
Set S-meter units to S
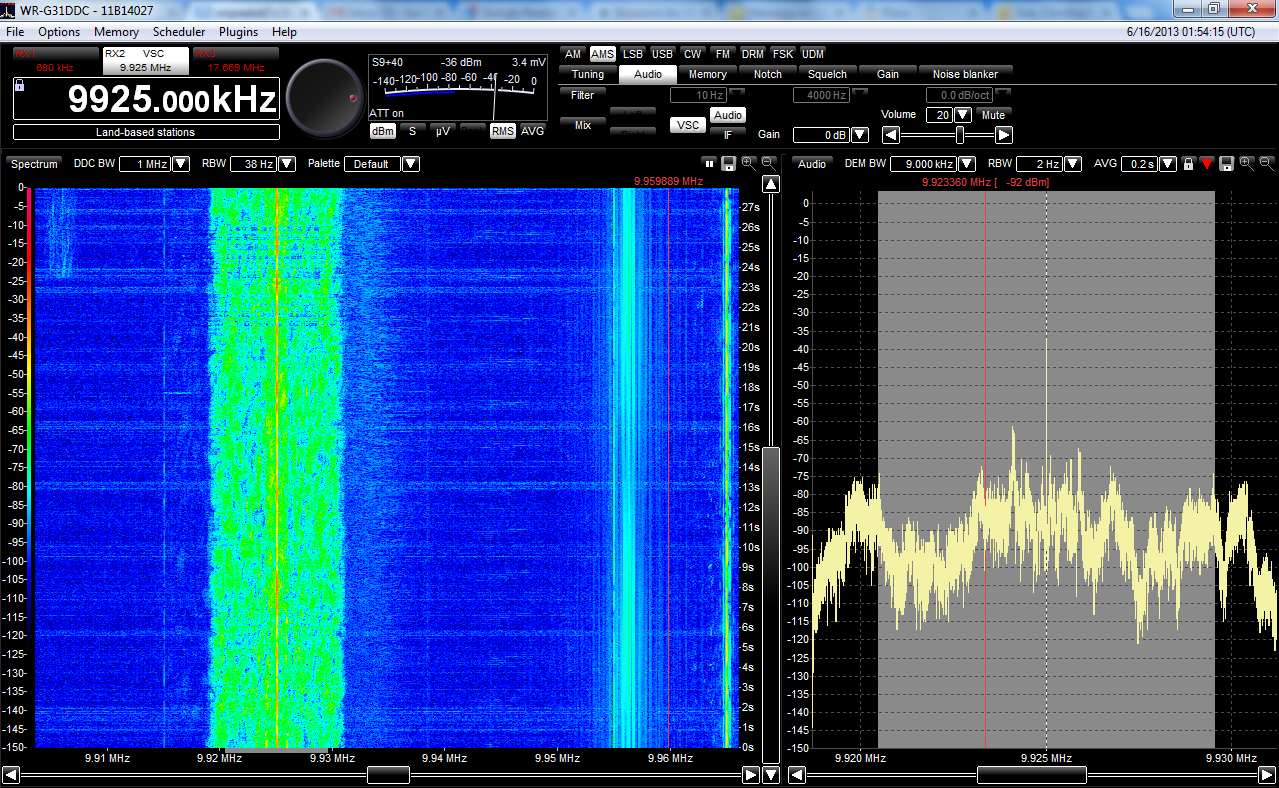coord(412,131)
